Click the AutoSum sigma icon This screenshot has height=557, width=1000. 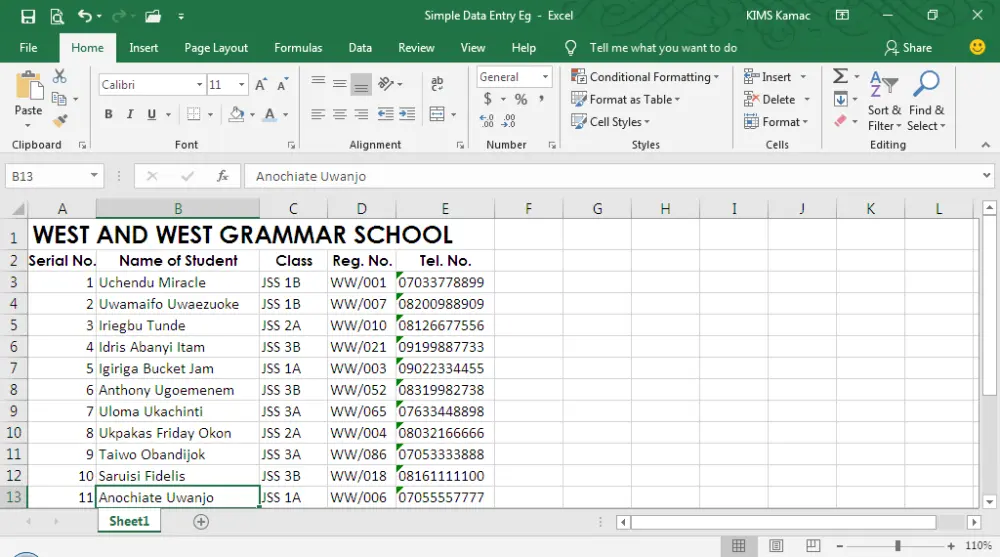(x=841, y=77)
